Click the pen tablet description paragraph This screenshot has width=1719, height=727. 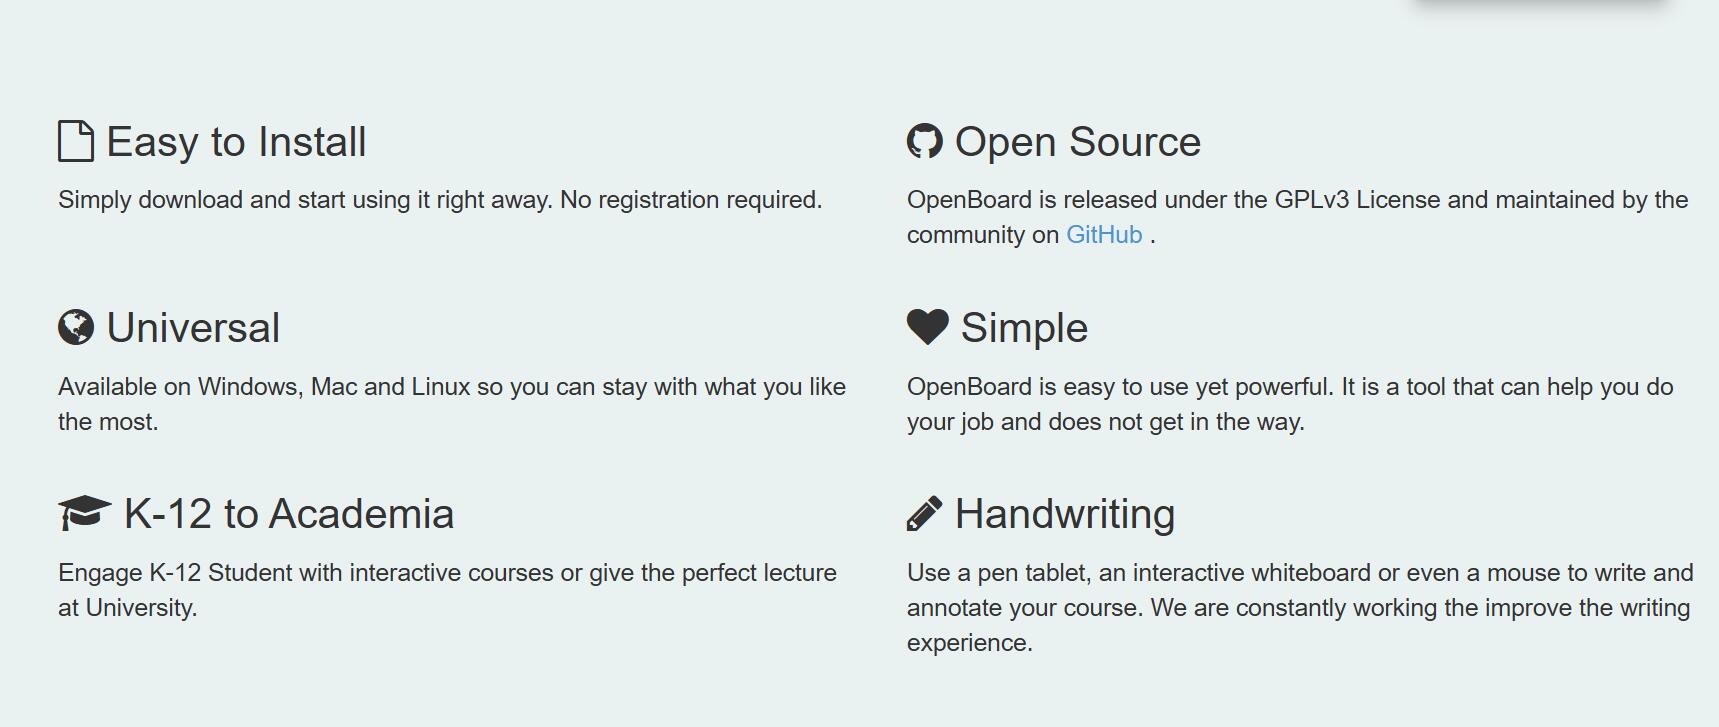pos(1300,607)
